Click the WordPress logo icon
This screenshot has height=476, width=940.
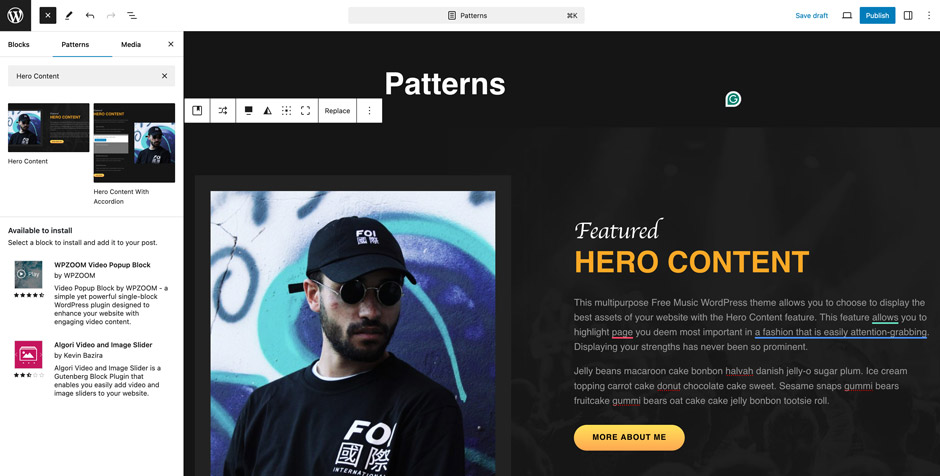pos(15,15)
